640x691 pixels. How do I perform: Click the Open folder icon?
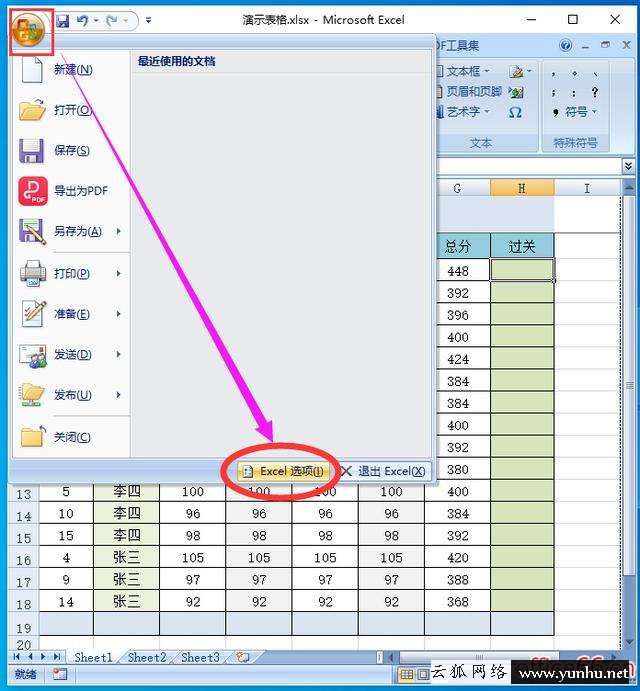click(32, 110)
